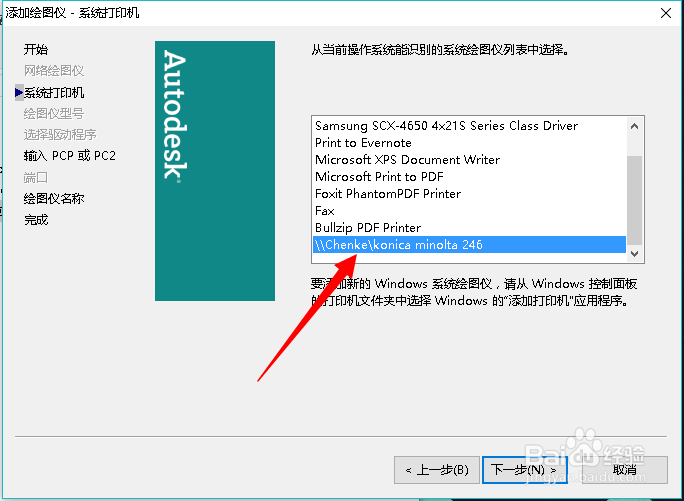This screenshot has width=684, height=501.
Task: Pick Bullzip PDF Printer from list
Action: tap(469, 228)
